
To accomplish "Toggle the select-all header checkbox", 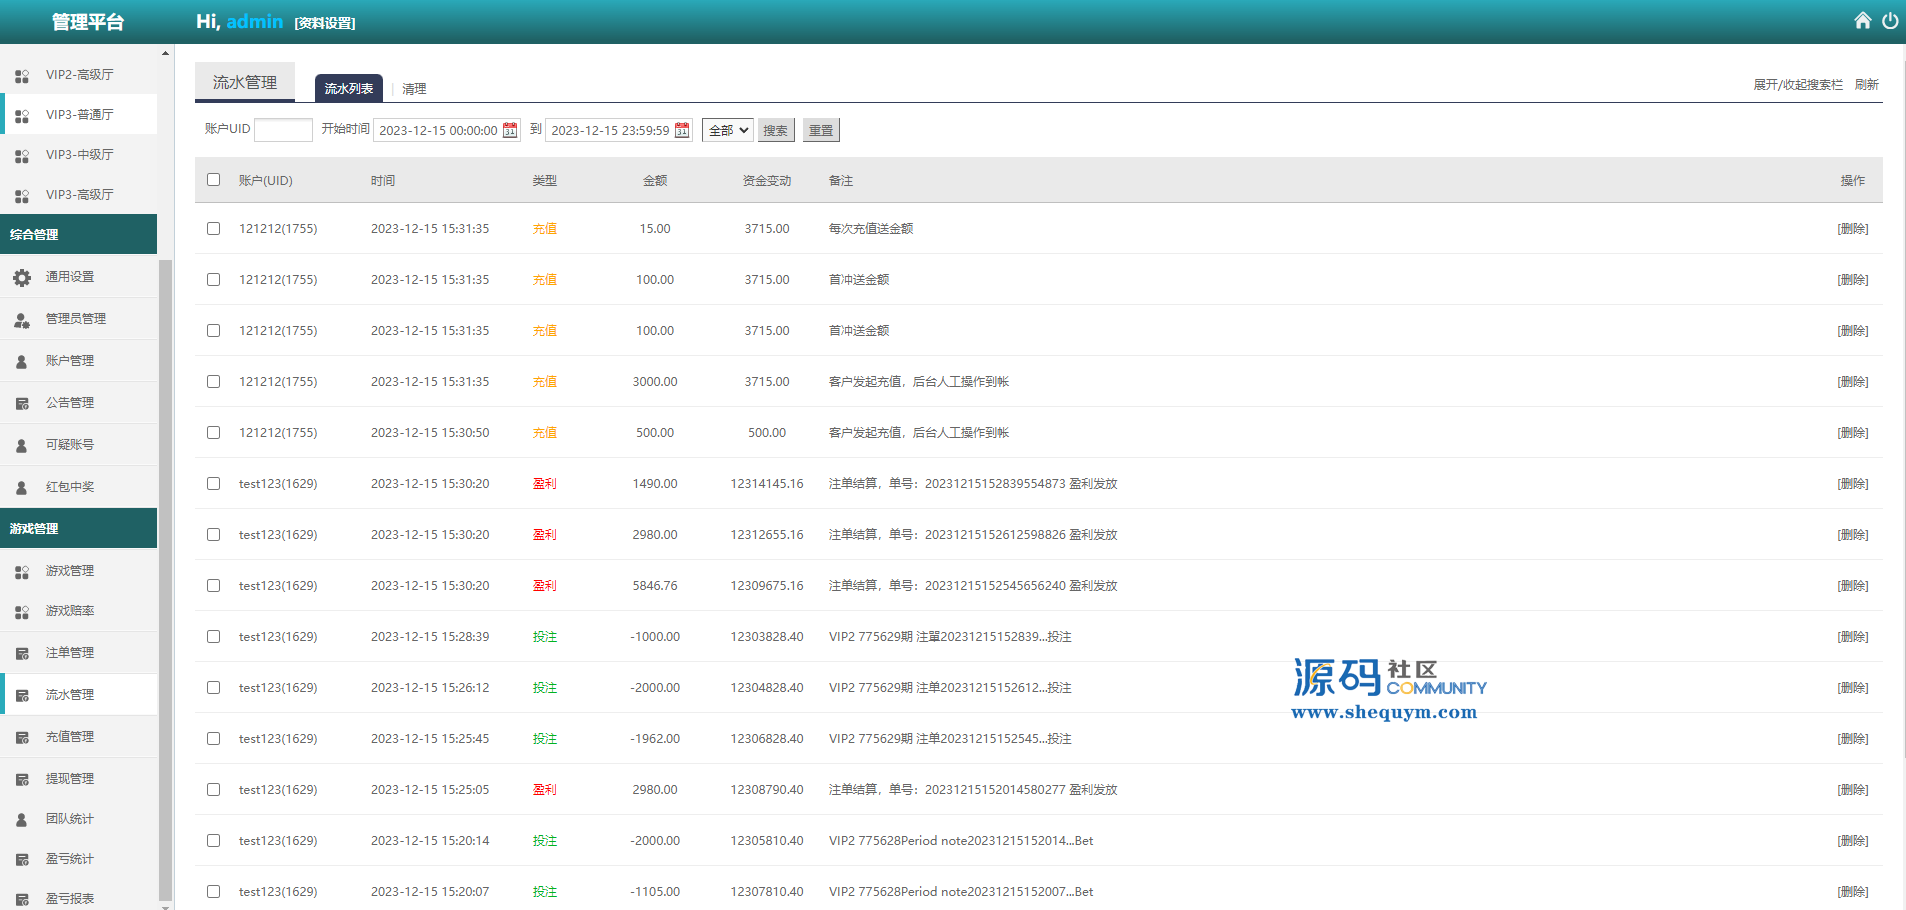I will pyautogui.click(x=213, y=180).
